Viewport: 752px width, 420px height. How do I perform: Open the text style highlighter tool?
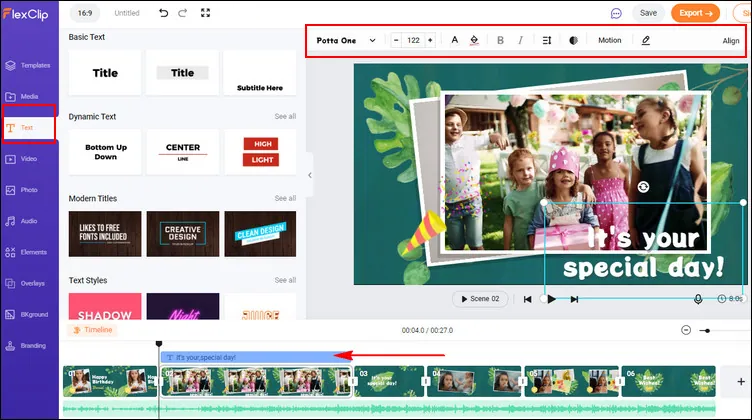point(646,40)
